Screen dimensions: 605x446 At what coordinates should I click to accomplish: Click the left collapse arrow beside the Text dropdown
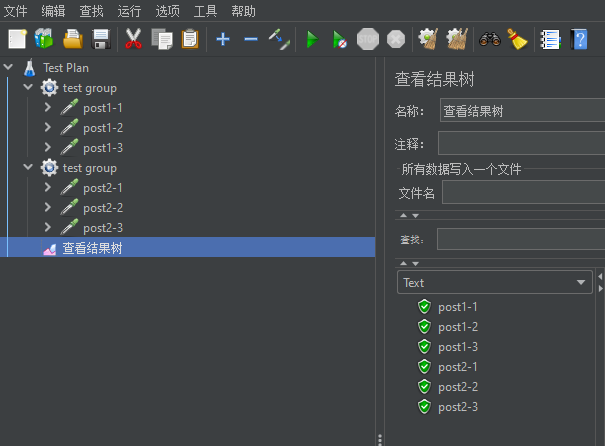600,276
